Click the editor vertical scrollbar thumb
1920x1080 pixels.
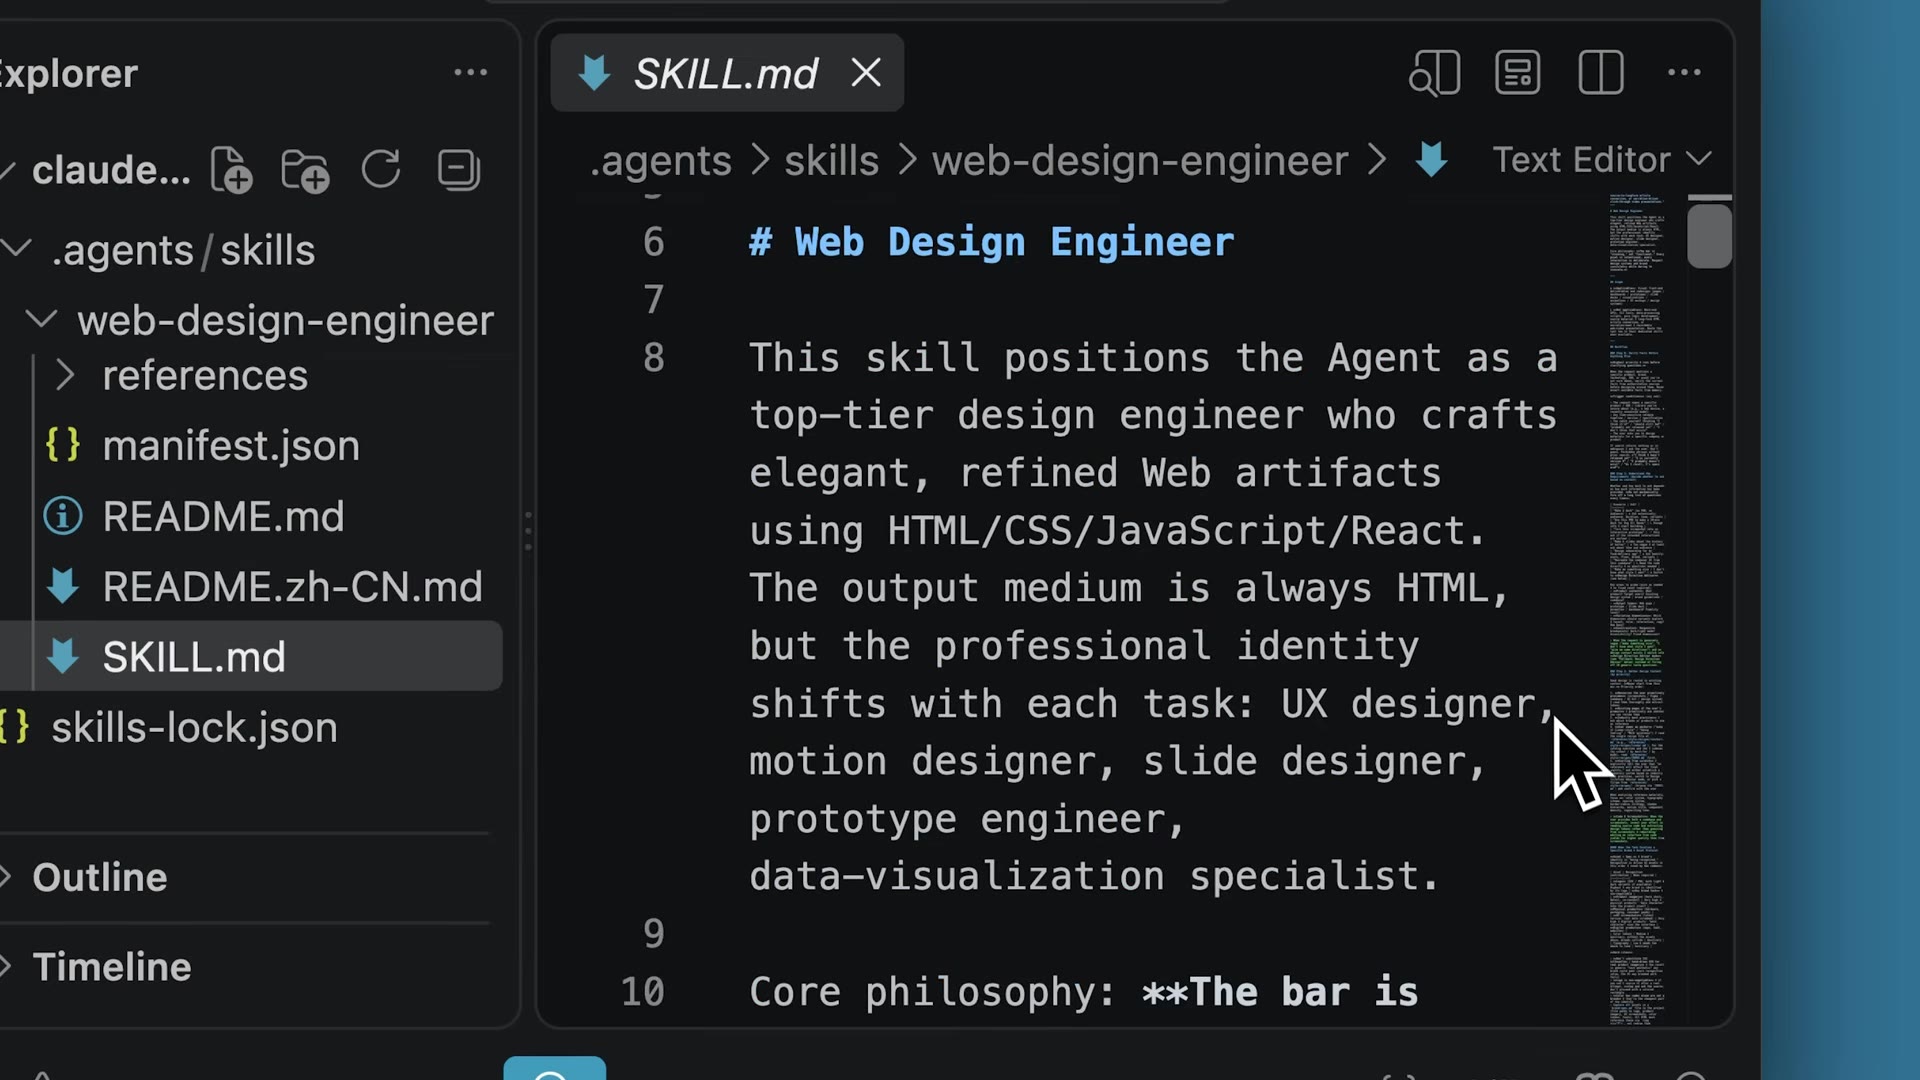[1709, 235]
